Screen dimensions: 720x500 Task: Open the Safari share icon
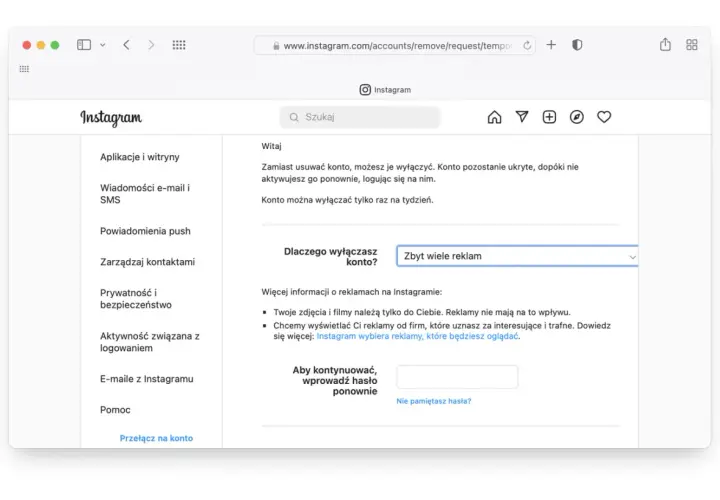click(665, 45)
